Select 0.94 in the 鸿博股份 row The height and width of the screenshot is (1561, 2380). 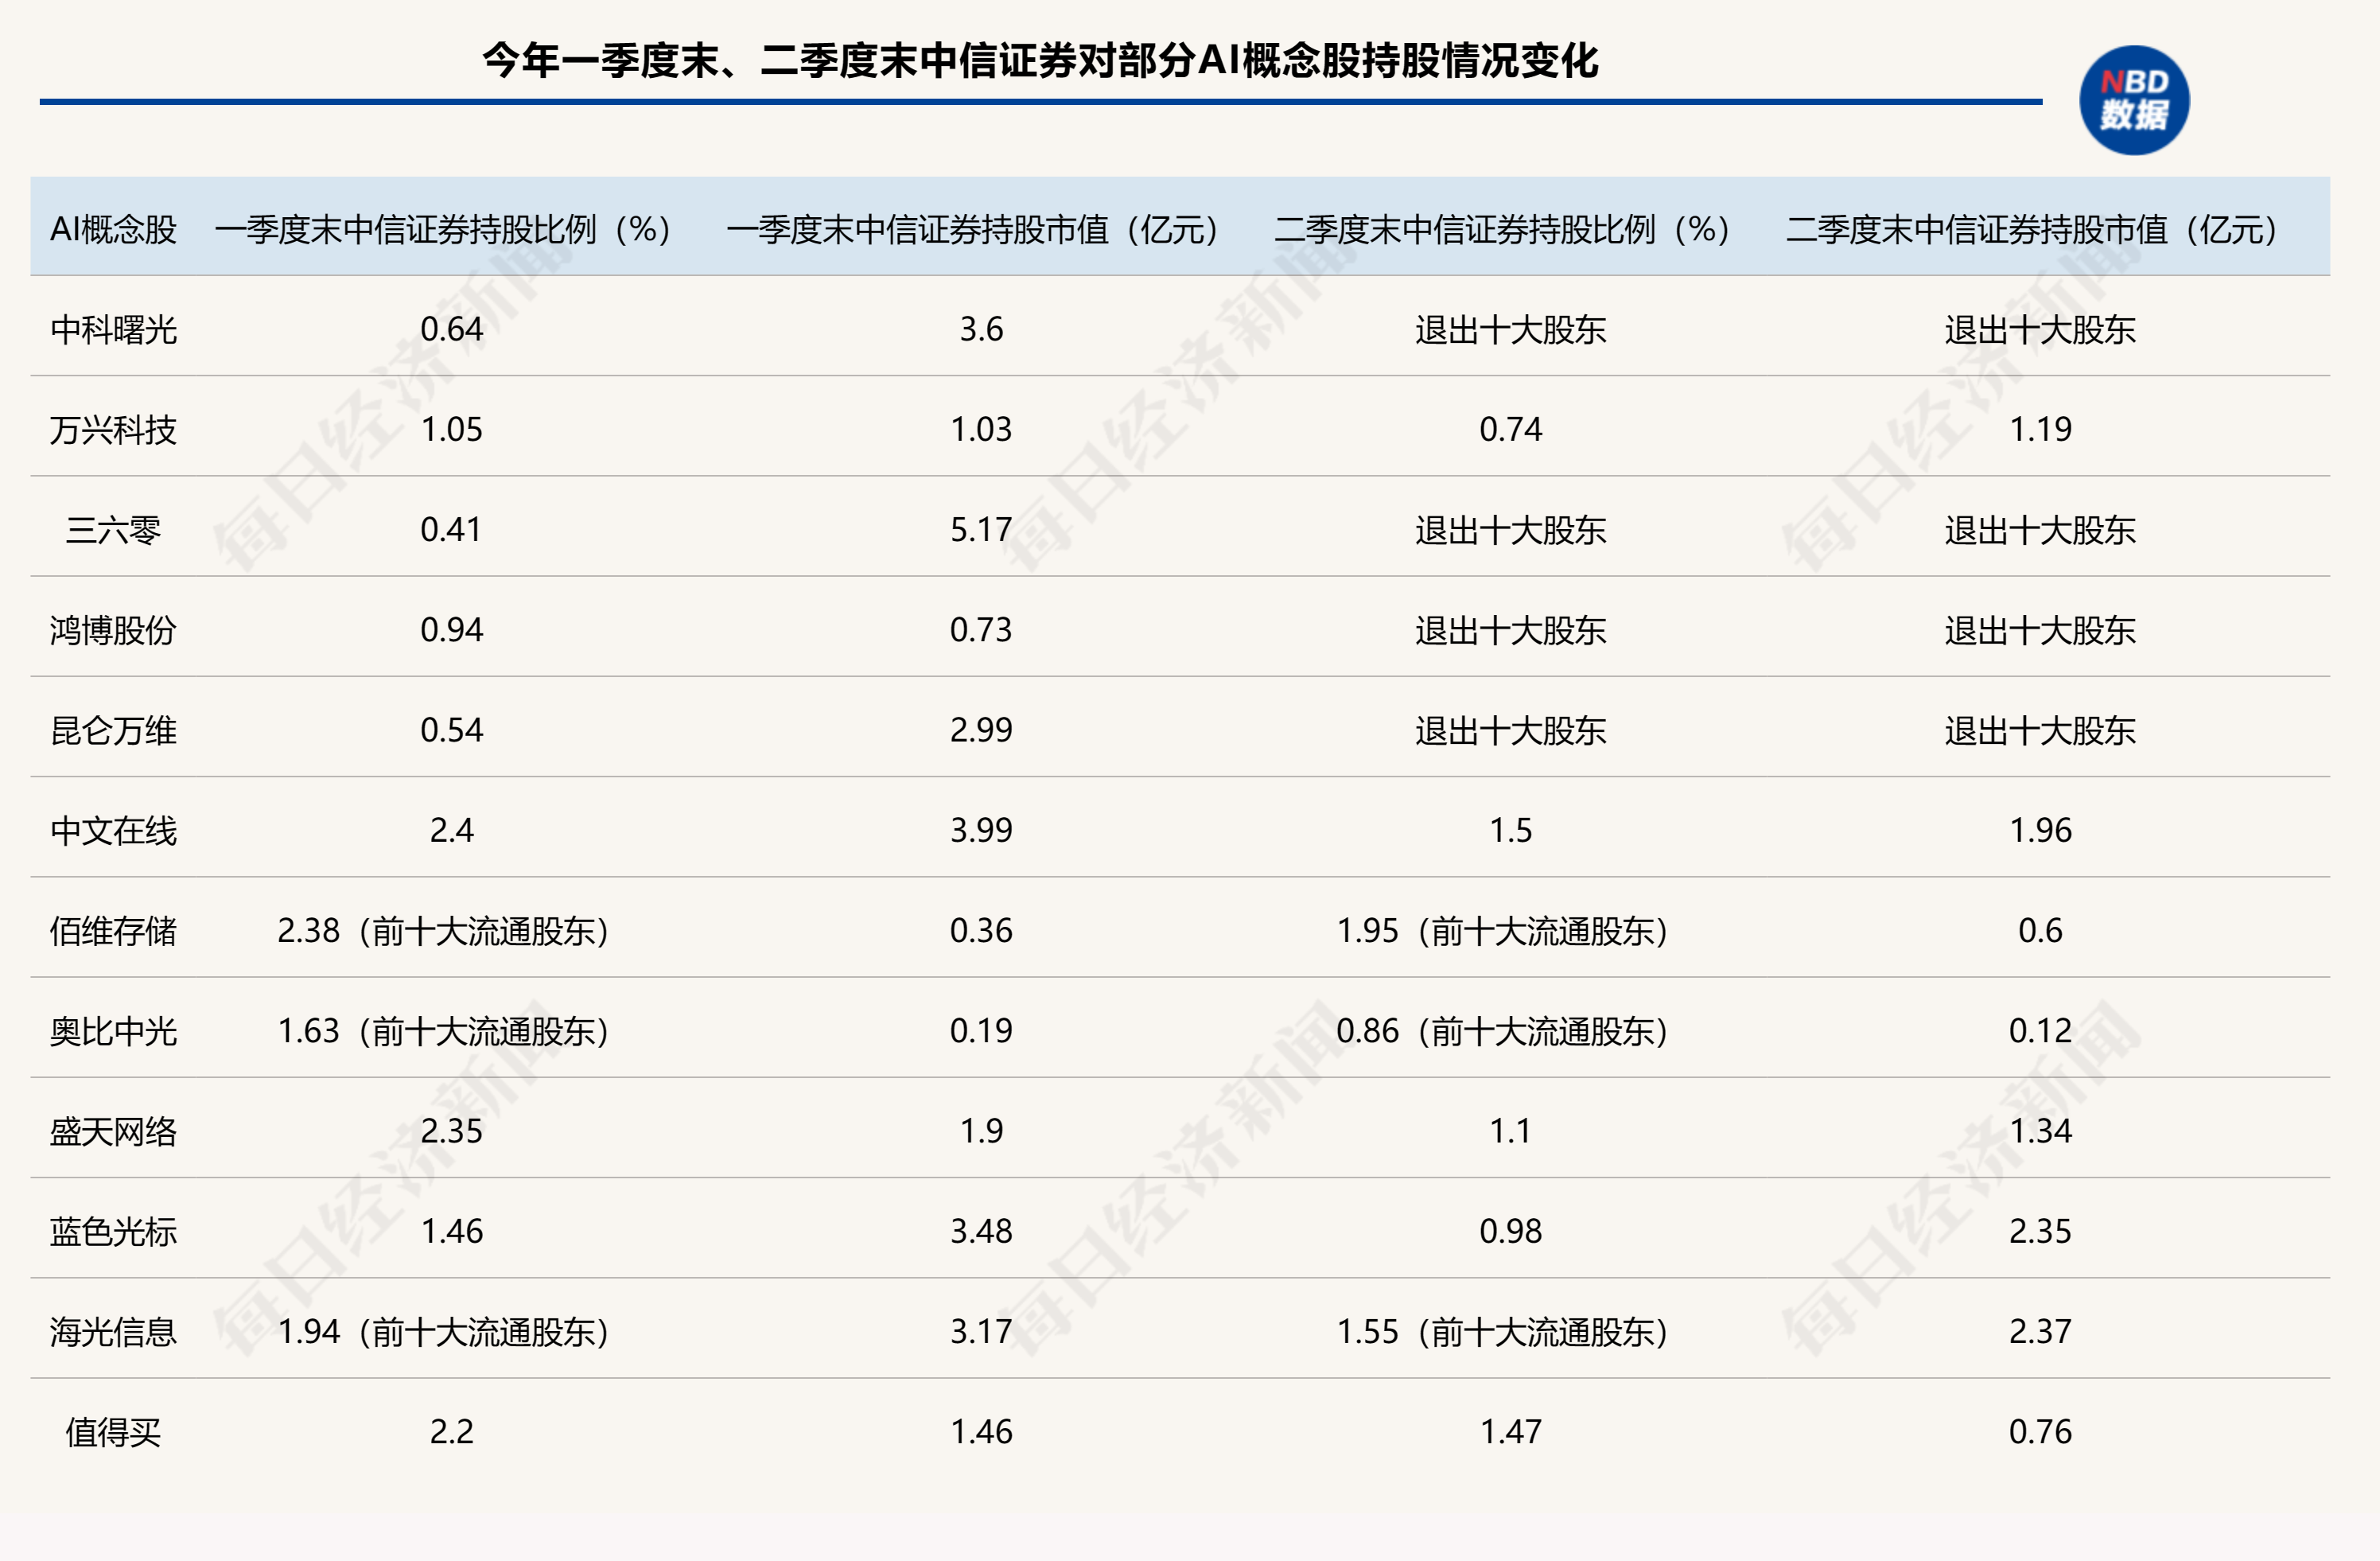451,629
